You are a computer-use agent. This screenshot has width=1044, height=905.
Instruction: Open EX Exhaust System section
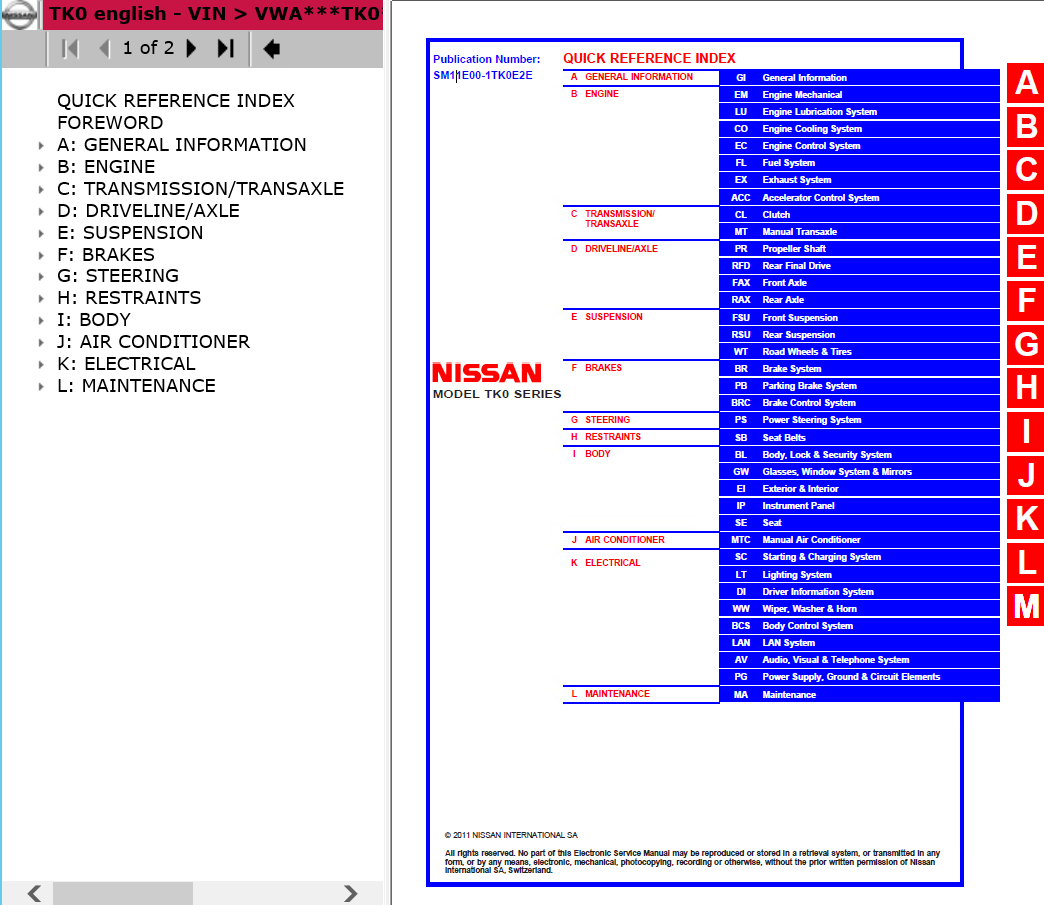click(x=860, y=180)
